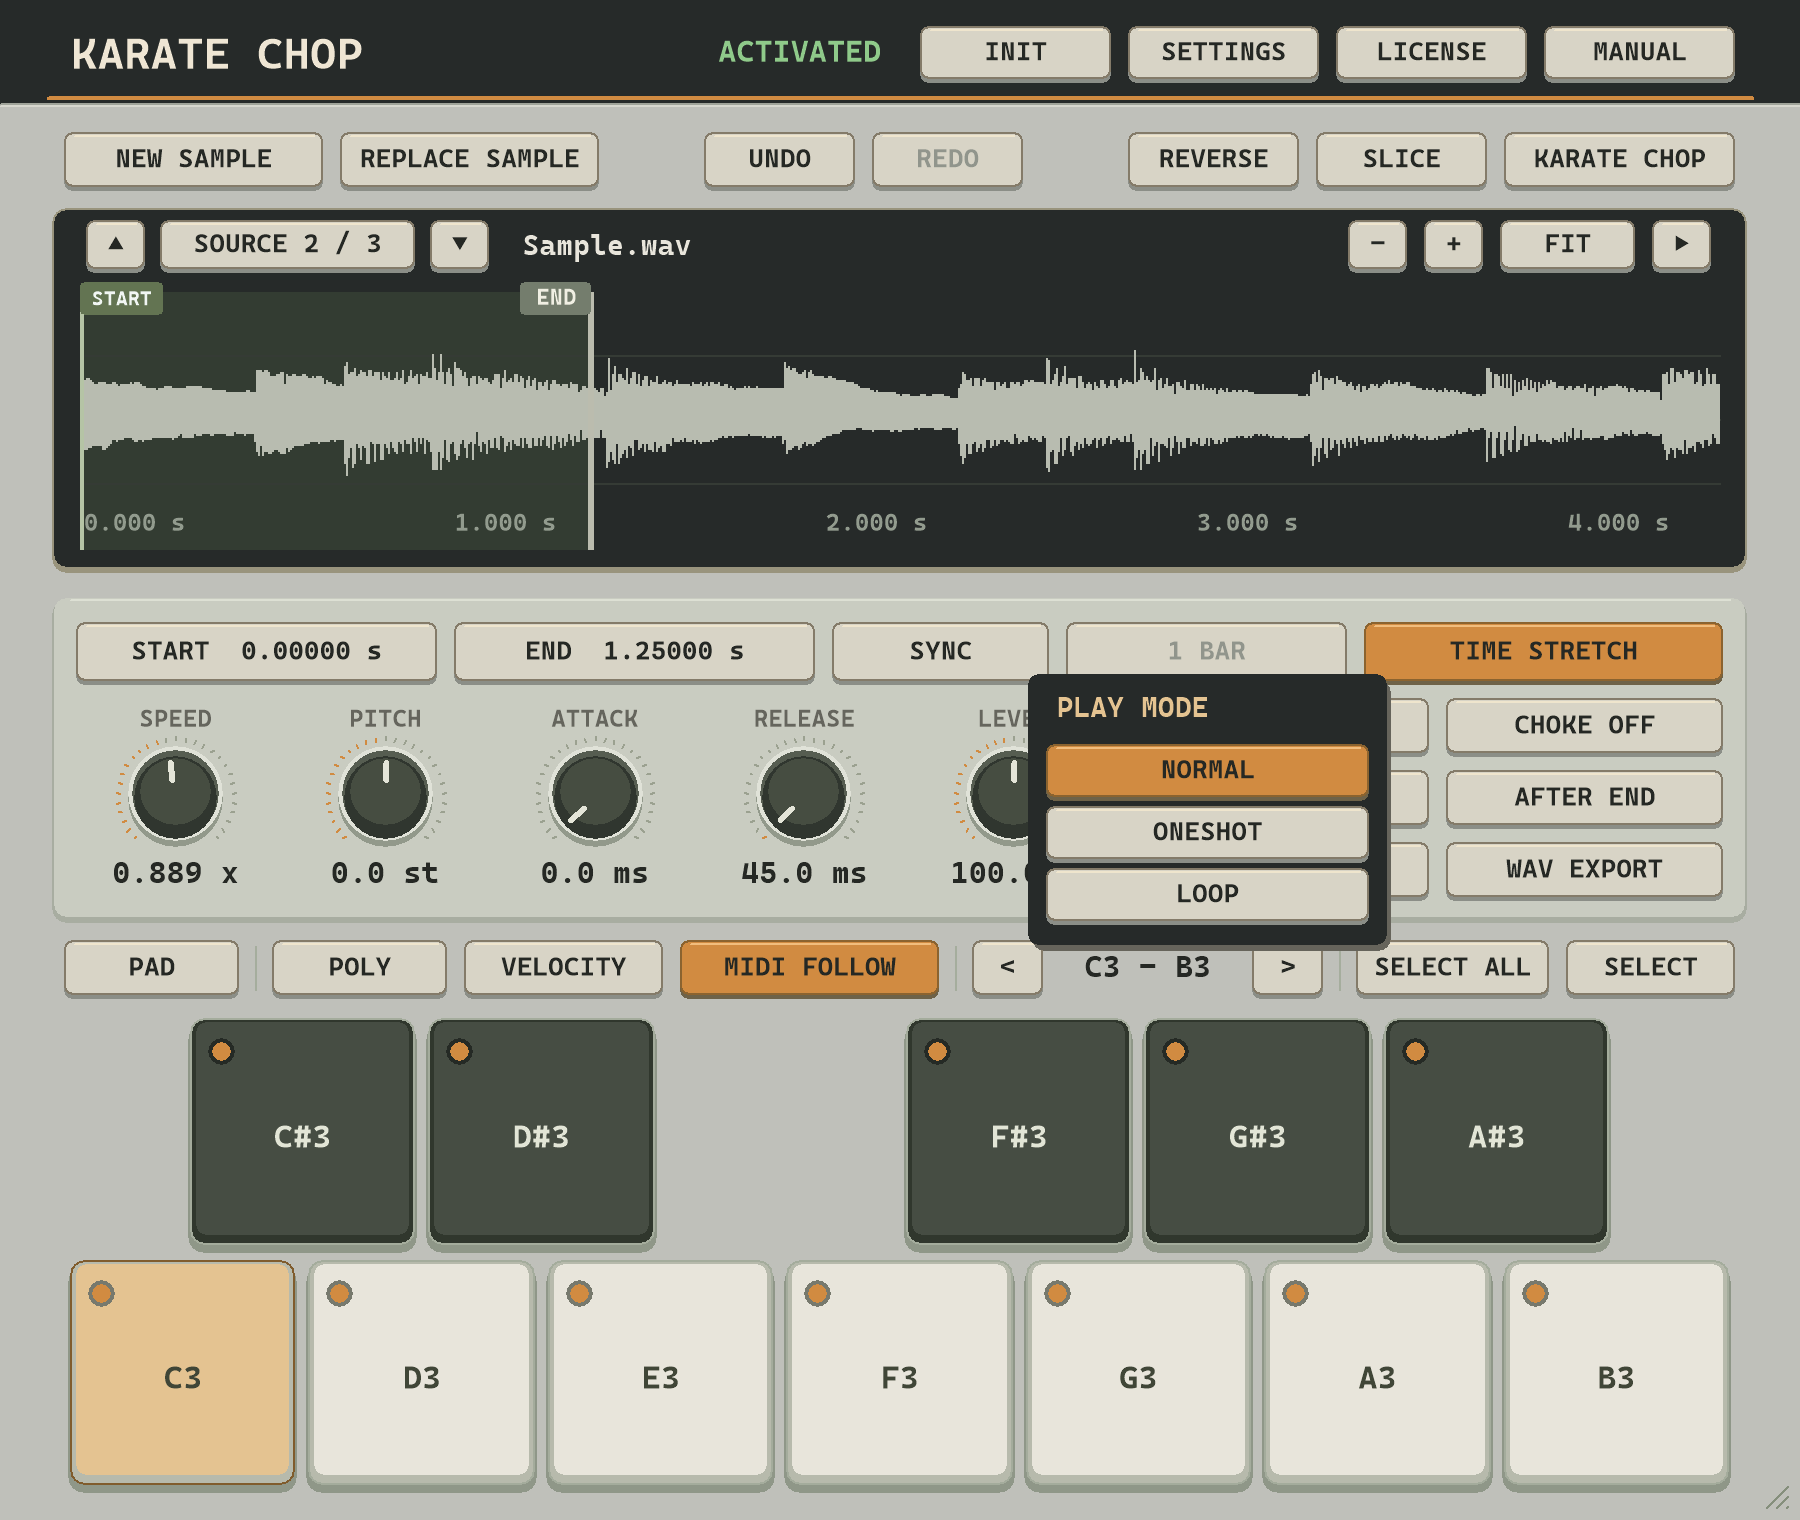Shift pad range down with < arrow
The image size is (1800, 1520).
coord(1008,968)
